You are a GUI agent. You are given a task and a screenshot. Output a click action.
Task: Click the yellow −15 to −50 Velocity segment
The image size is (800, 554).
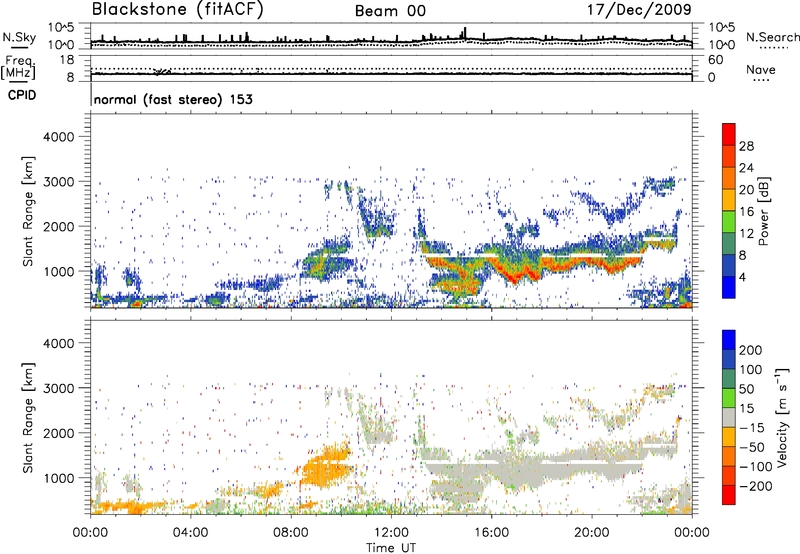729,437
